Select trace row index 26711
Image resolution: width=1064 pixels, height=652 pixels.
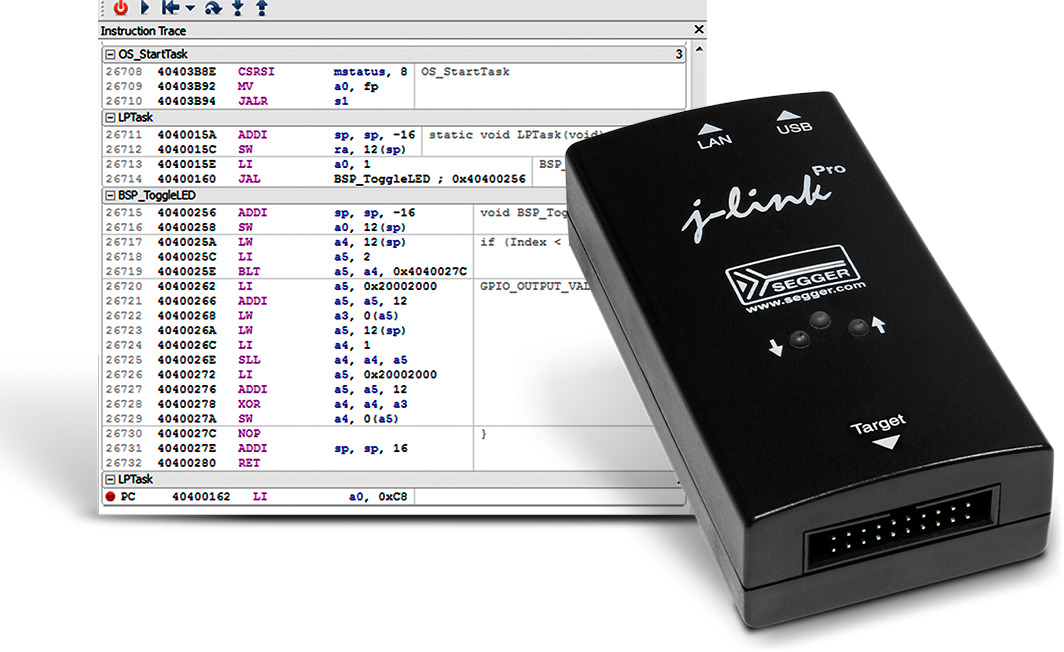coord(124,134)
